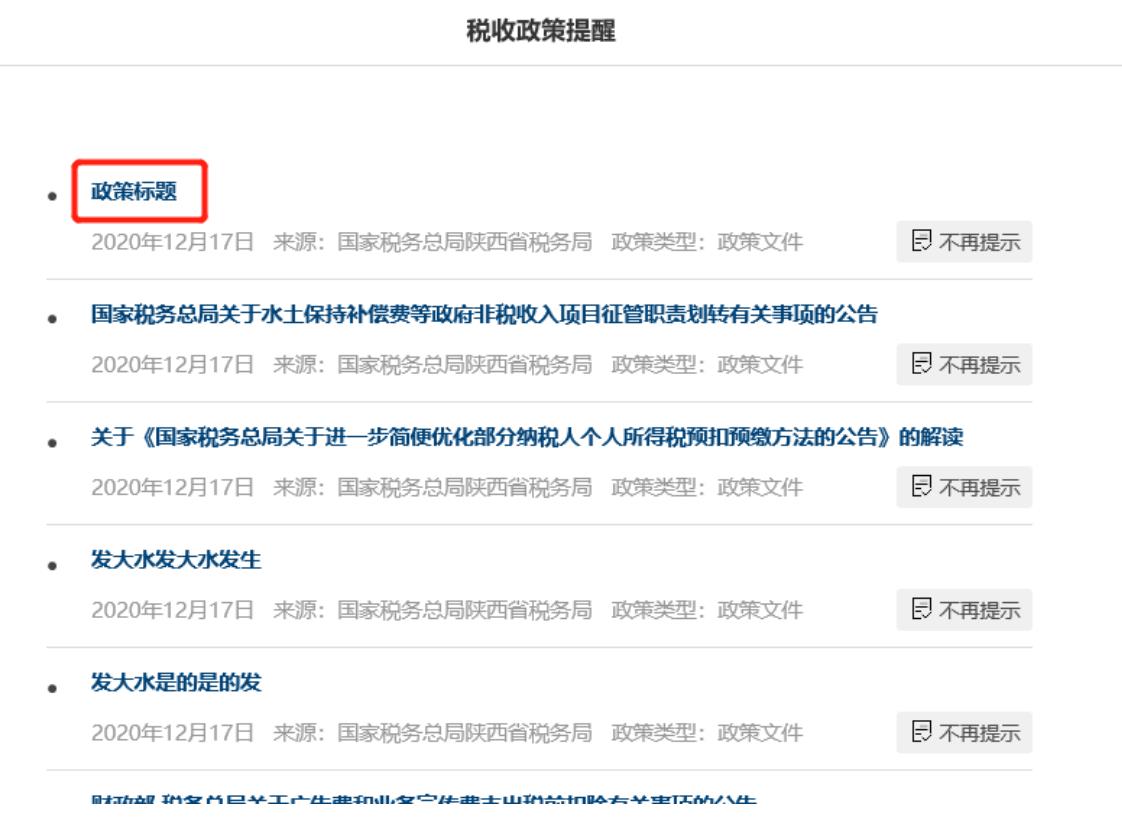Click the date under 水土保持补偿费 announcement
1122x829 pixels.
click(x=172, y=365)
